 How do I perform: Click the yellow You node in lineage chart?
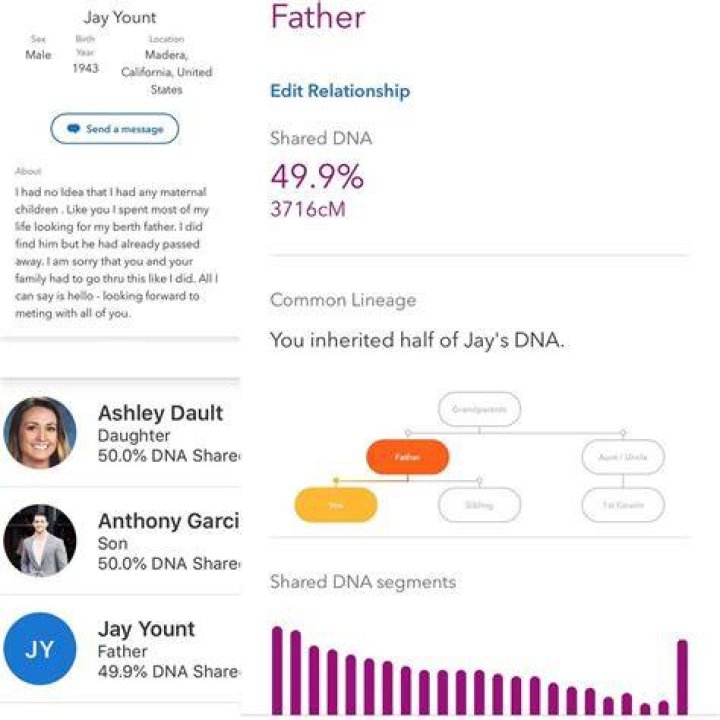click(x=336, y=505)
